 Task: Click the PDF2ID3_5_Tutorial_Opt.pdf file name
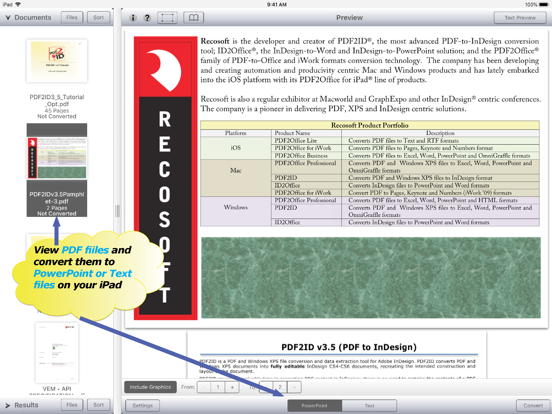[x=57, y=100]
